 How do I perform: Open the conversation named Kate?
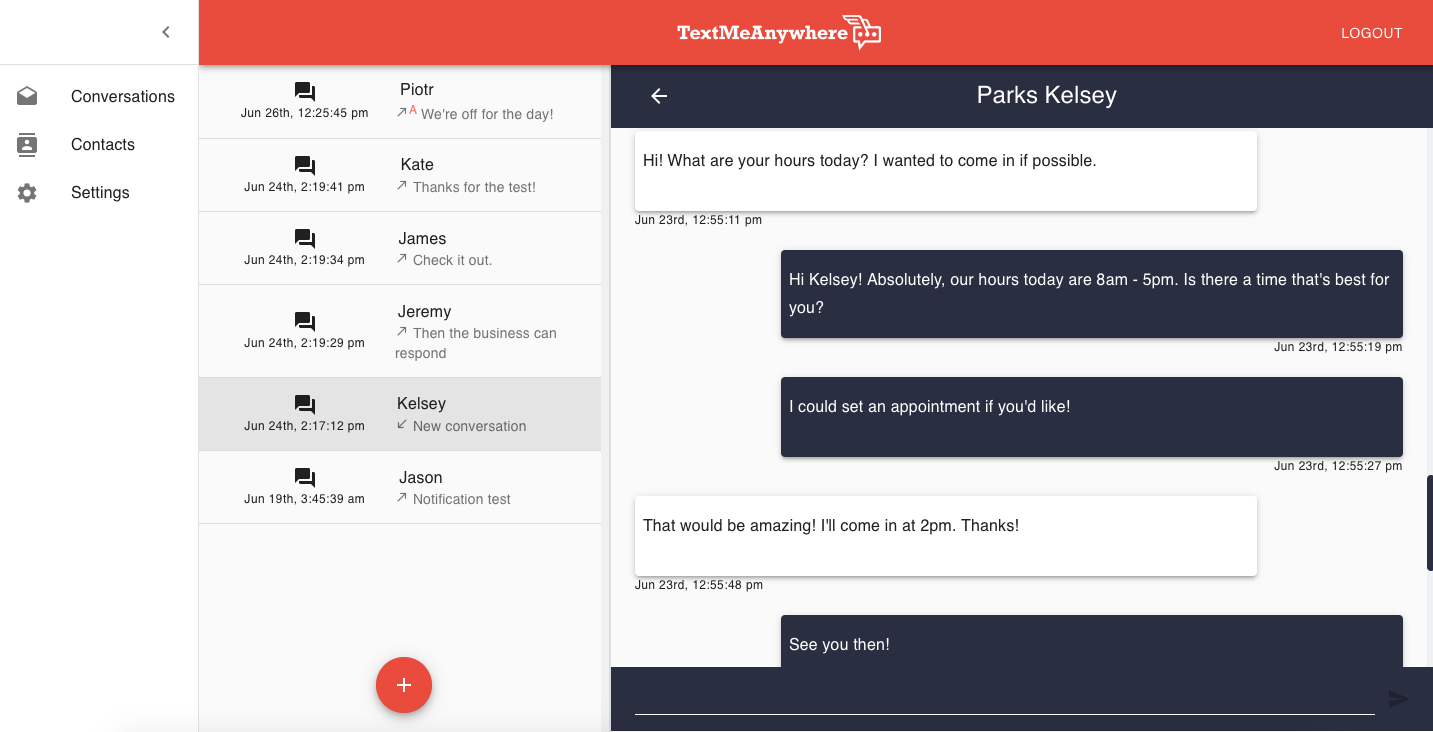coord(416,164)
